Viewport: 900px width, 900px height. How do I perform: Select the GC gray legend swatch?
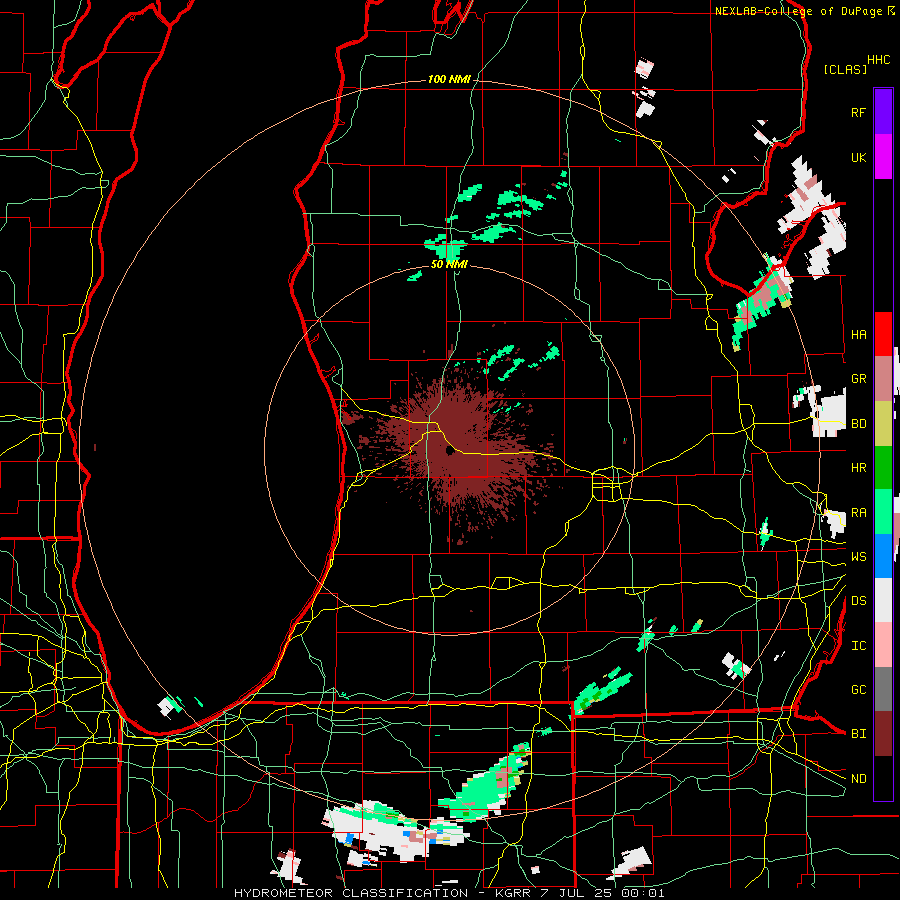click(883, 689)
